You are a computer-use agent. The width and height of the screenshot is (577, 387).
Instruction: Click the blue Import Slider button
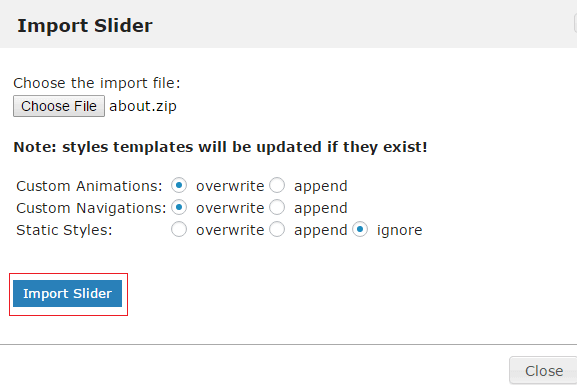pos(67,294)
